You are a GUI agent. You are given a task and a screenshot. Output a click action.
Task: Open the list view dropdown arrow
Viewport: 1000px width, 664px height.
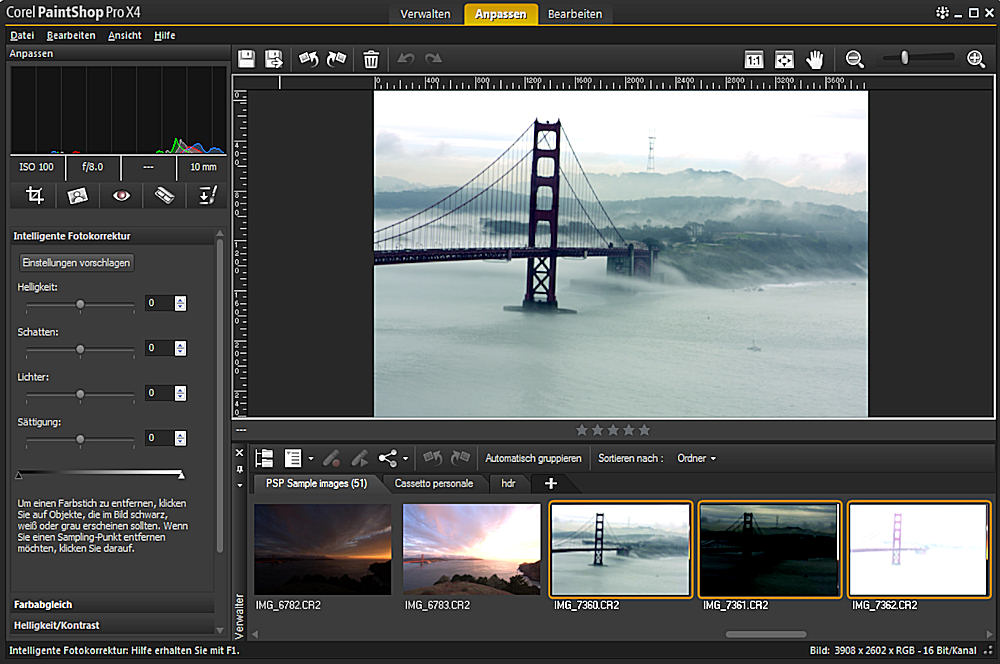click(311, 459)
